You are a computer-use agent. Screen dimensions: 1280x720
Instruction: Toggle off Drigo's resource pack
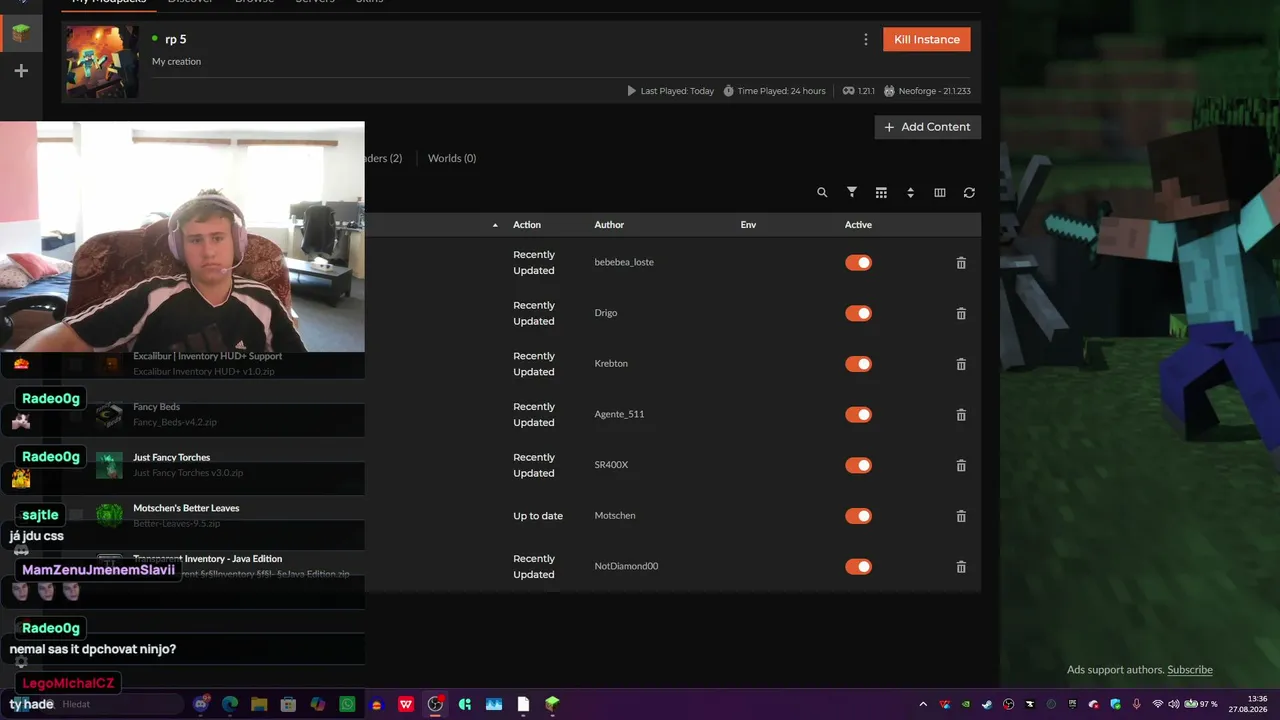(x=858, y=313)
